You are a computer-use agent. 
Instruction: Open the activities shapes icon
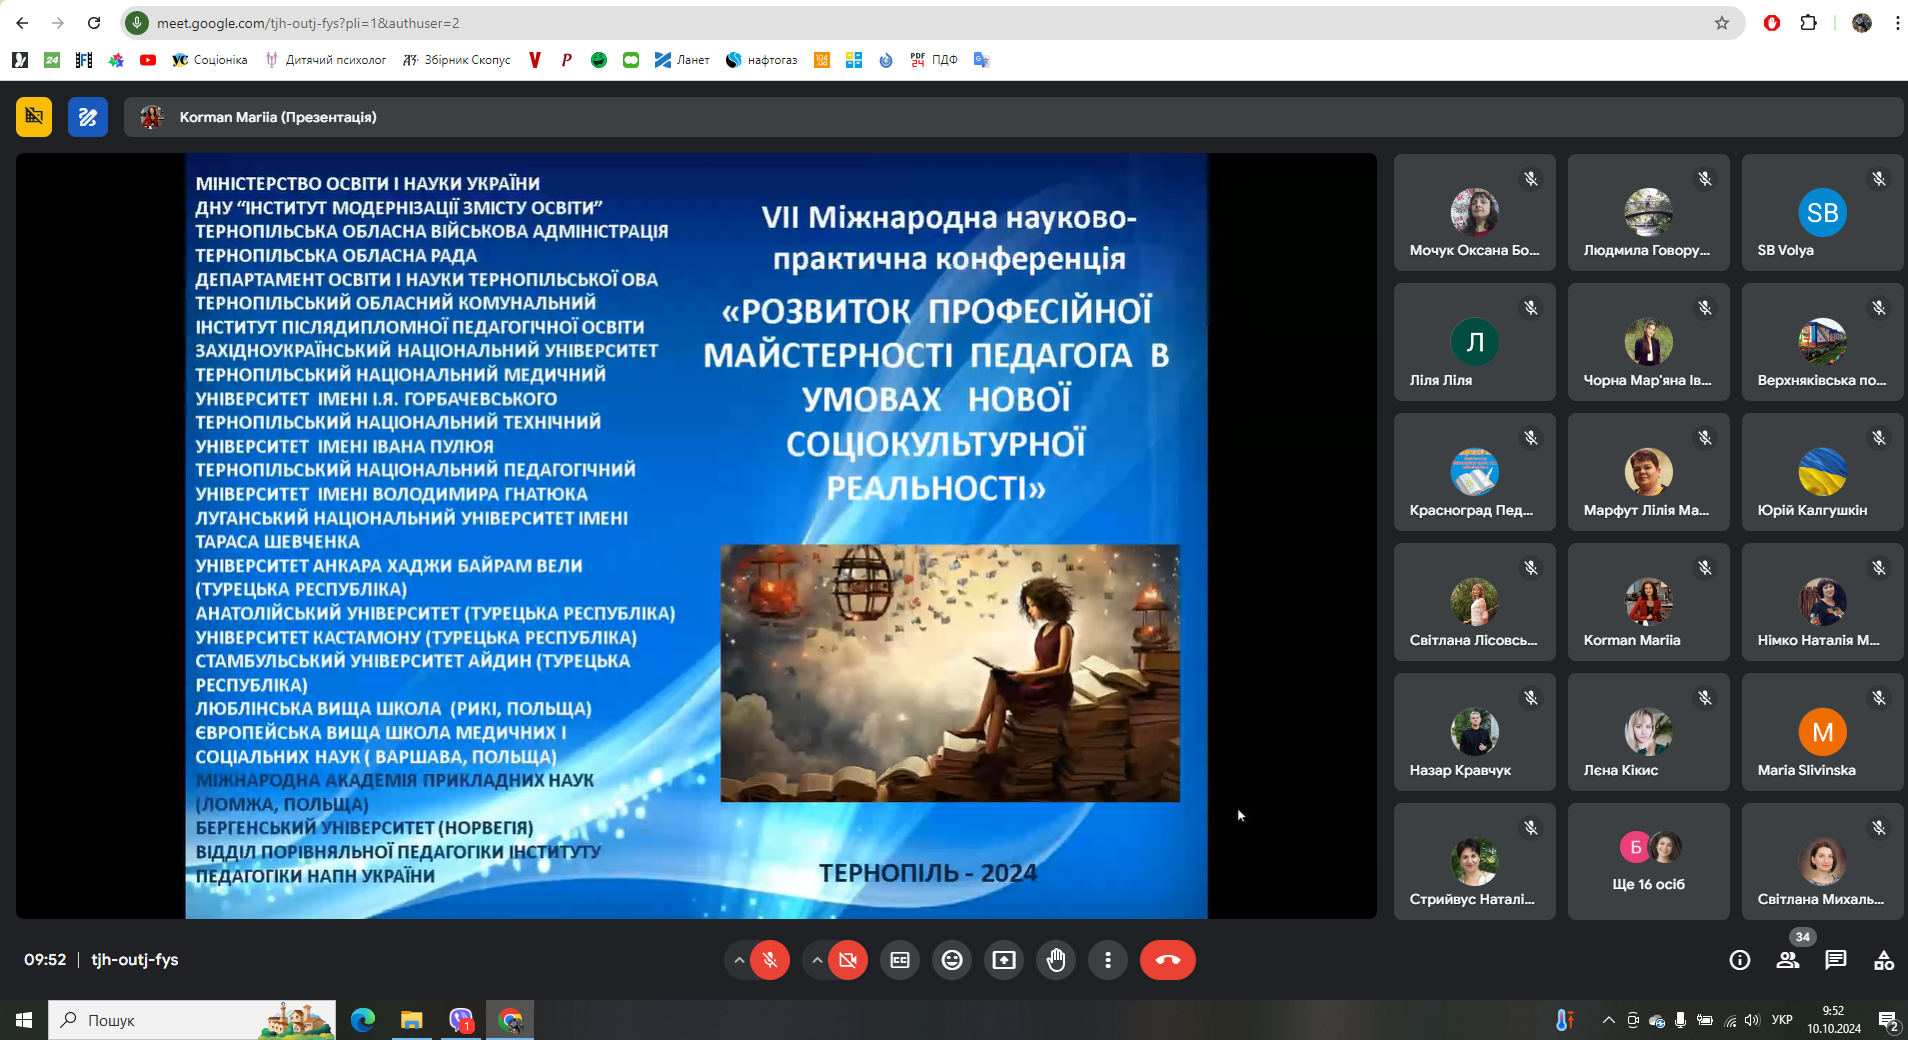1883,960
